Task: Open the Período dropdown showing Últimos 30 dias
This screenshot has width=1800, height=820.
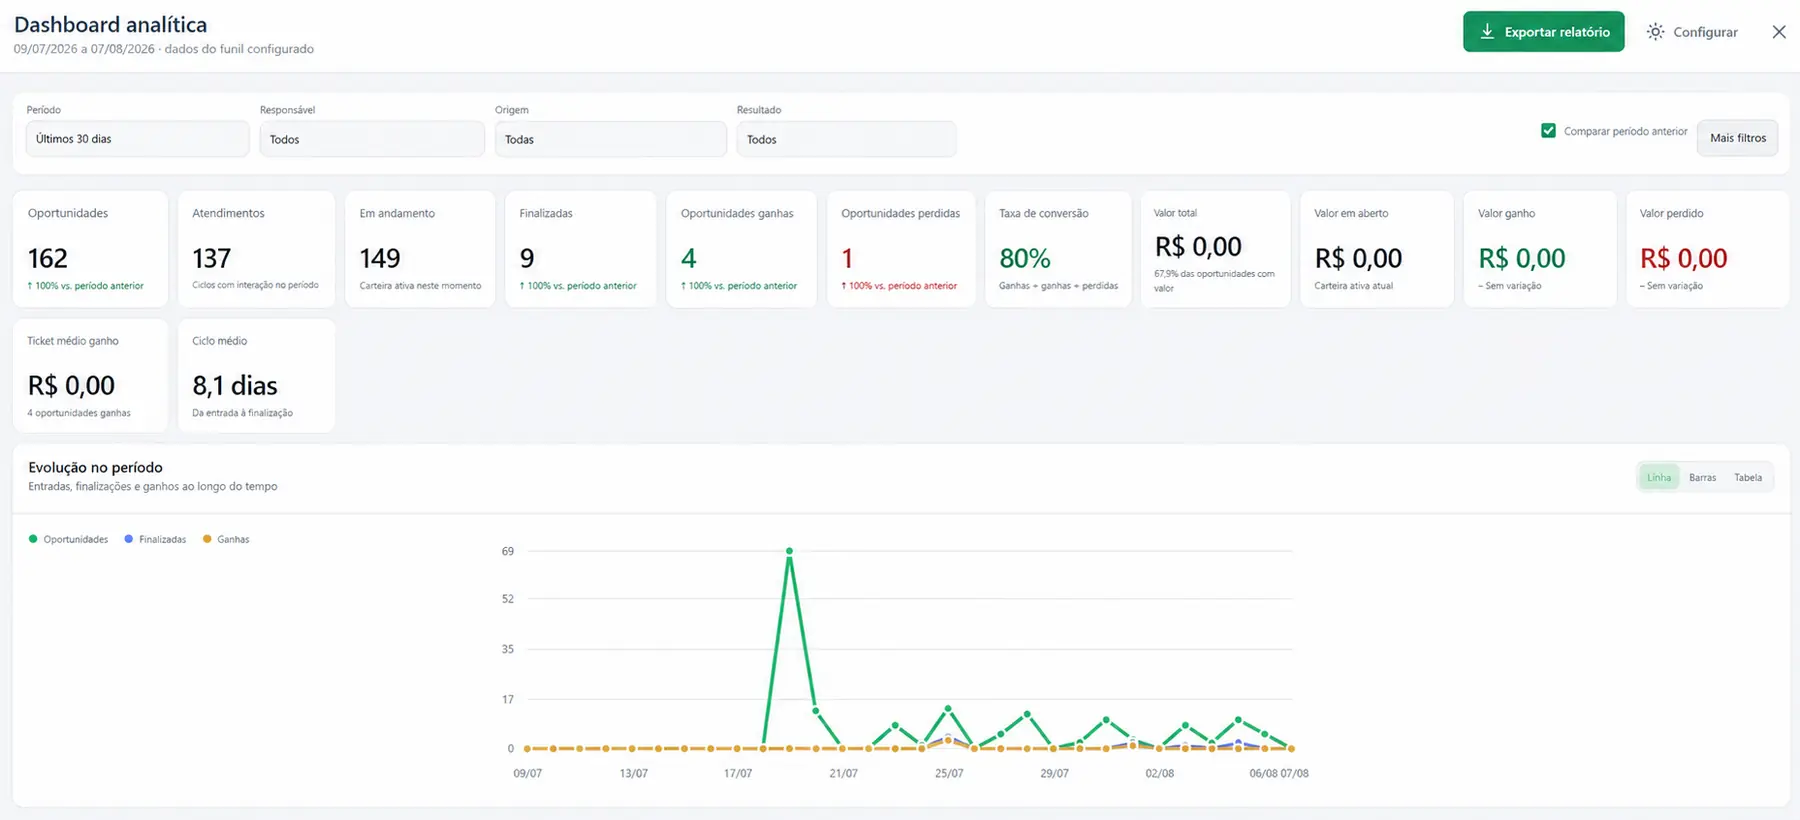Action: click(137, 139)
